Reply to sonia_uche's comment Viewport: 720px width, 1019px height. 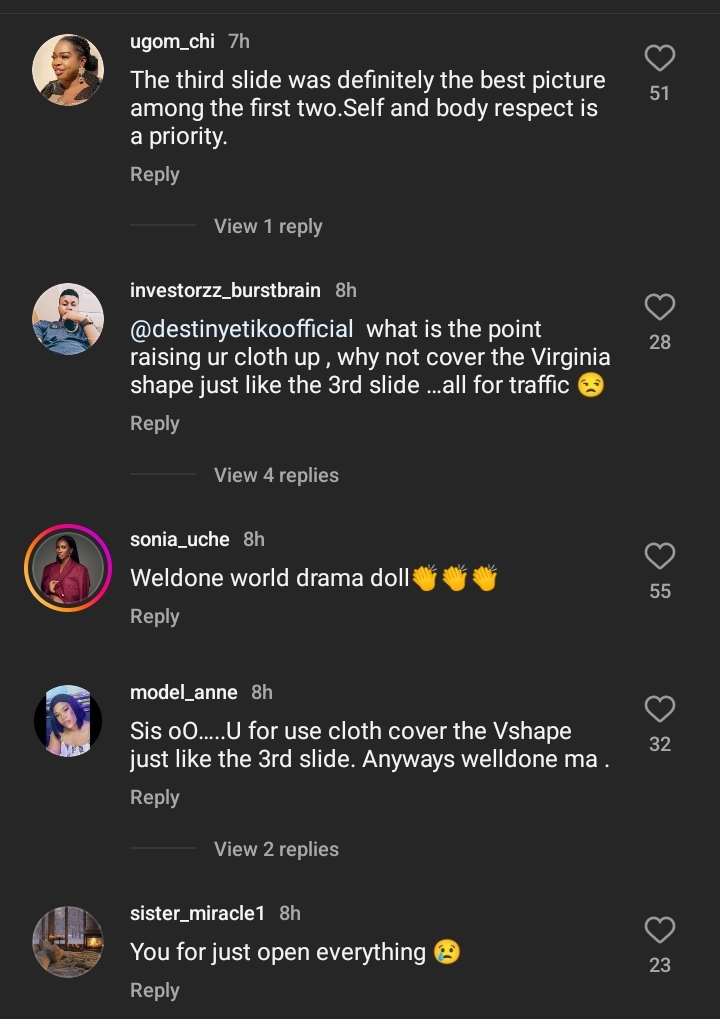pyautogui.click(x=155, y=617)
